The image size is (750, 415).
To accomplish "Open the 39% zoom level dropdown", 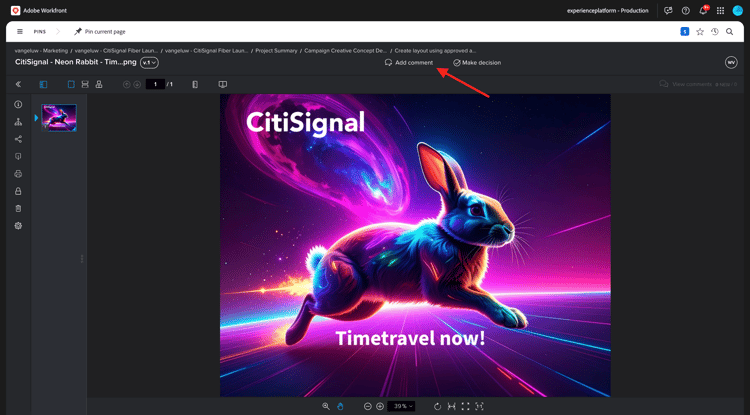I will click(x=401, y=406).
